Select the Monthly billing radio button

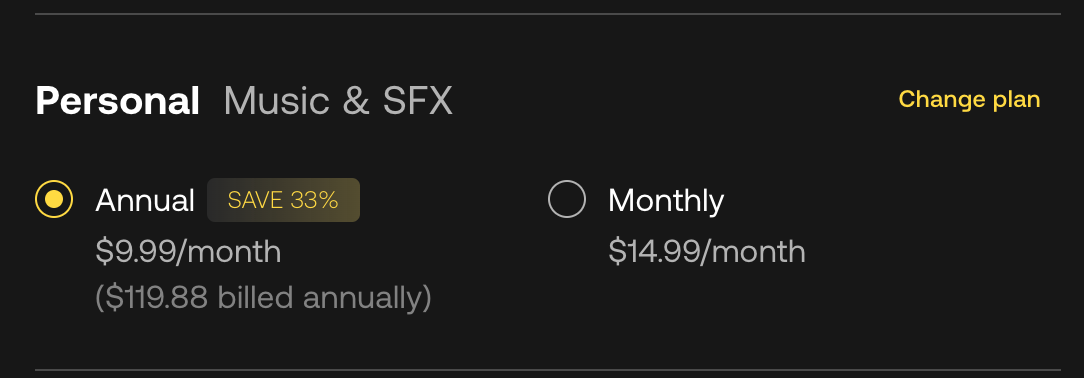coord(567,199)
